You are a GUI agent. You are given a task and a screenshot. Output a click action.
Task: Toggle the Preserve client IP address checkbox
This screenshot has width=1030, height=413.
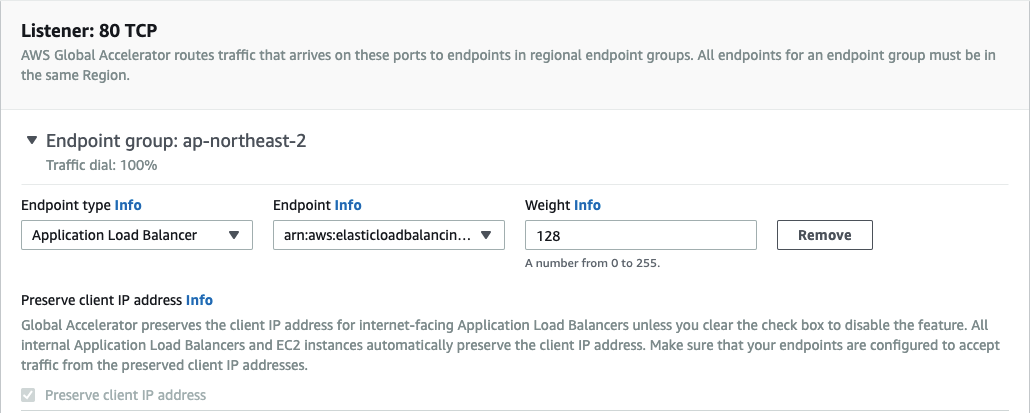click(x=27, y=395)
